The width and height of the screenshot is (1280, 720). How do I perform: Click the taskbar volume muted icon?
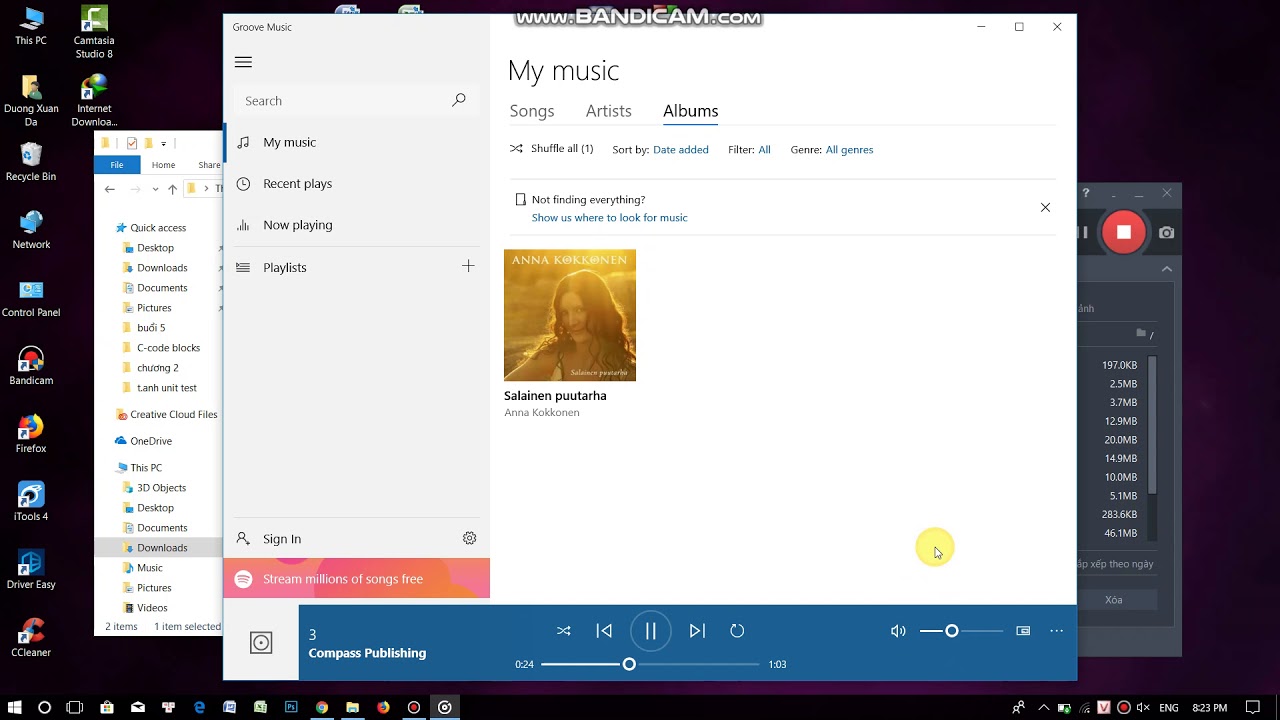(1143, 708)
